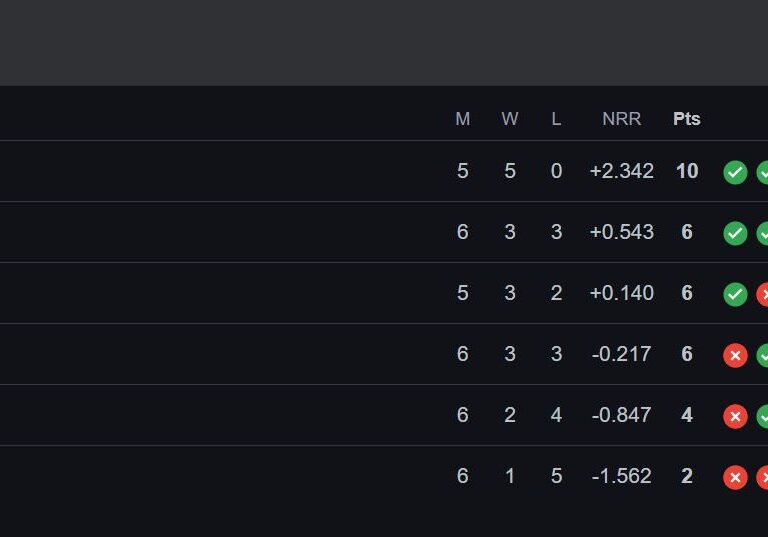Click the NRR column header
The width and height of the screenshot is (768, 537).
point(622,119)
